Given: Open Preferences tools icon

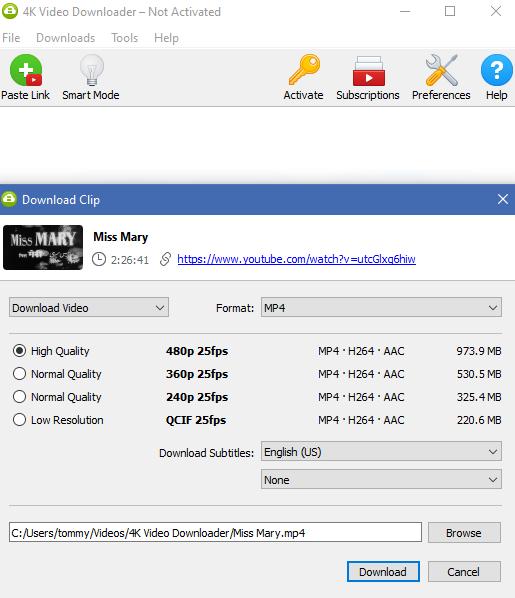Looking at the screenshot, I should point(441,70).
